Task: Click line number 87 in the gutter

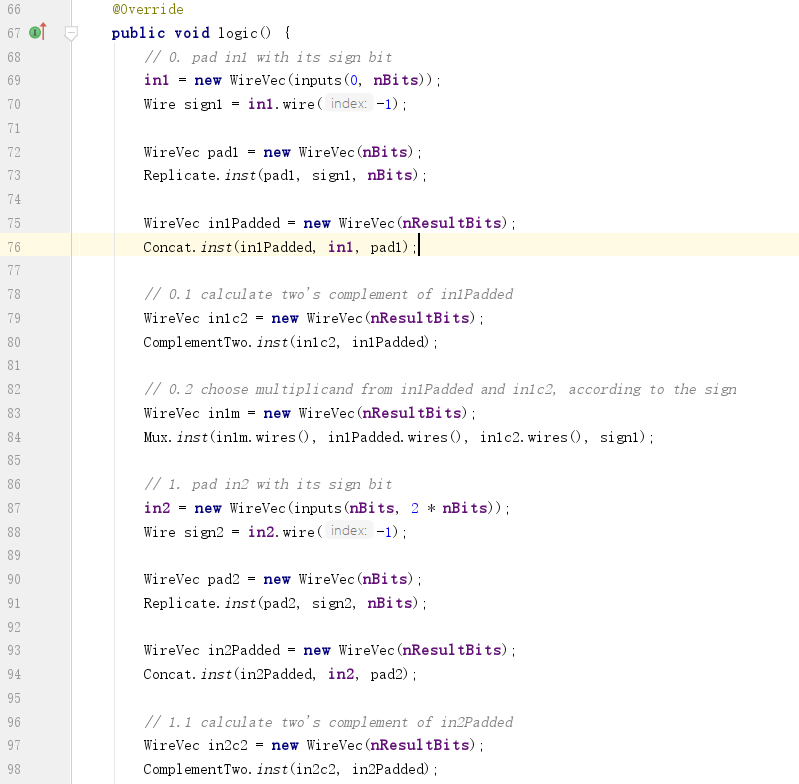Action: tap(14, 508)
